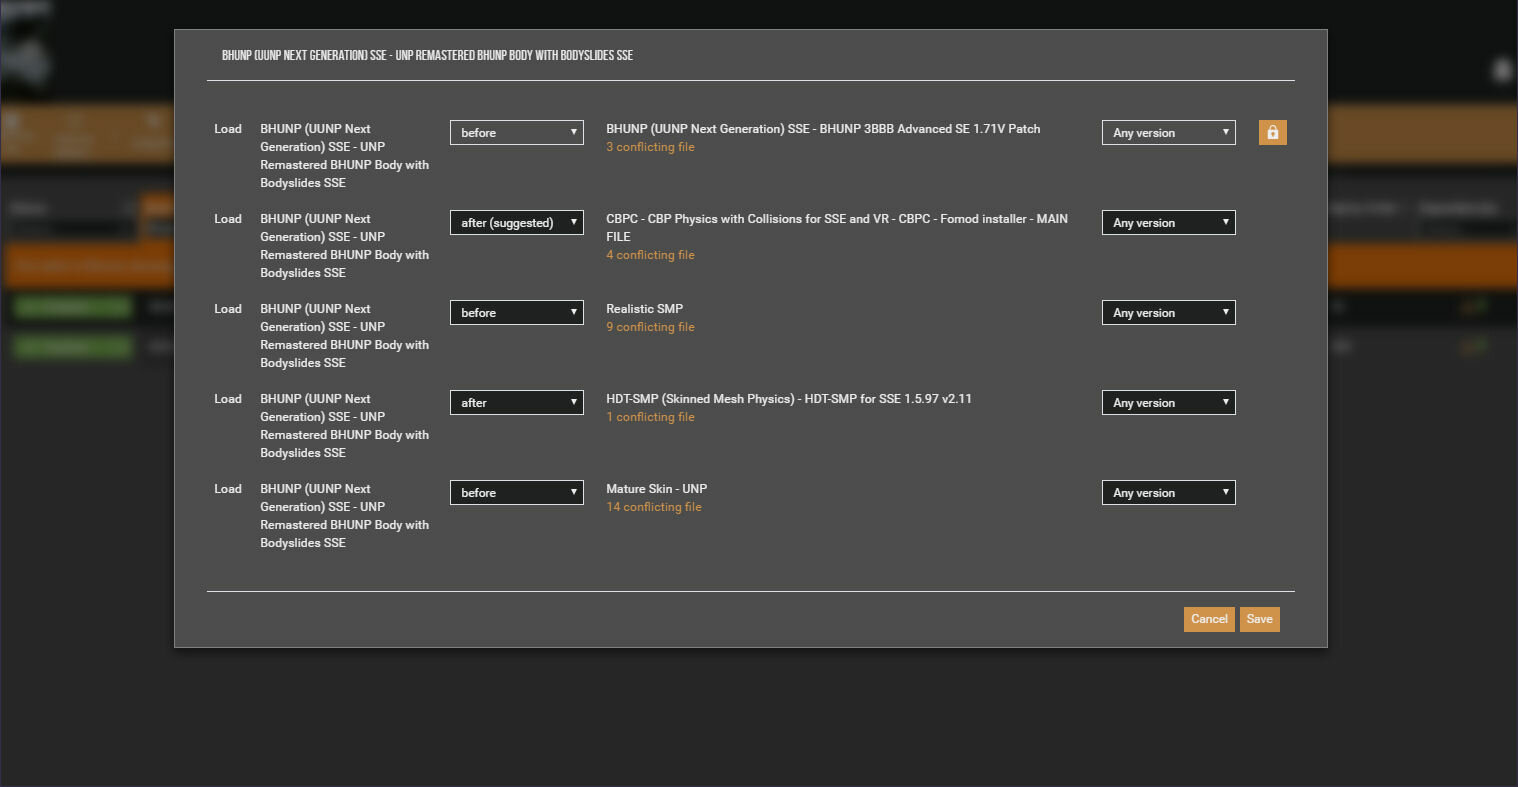Open the 'Any version' dropdown for the HDT-SMP rule
The width and height of the screenshot is (1518, 787).
[x=1169, y=402]
